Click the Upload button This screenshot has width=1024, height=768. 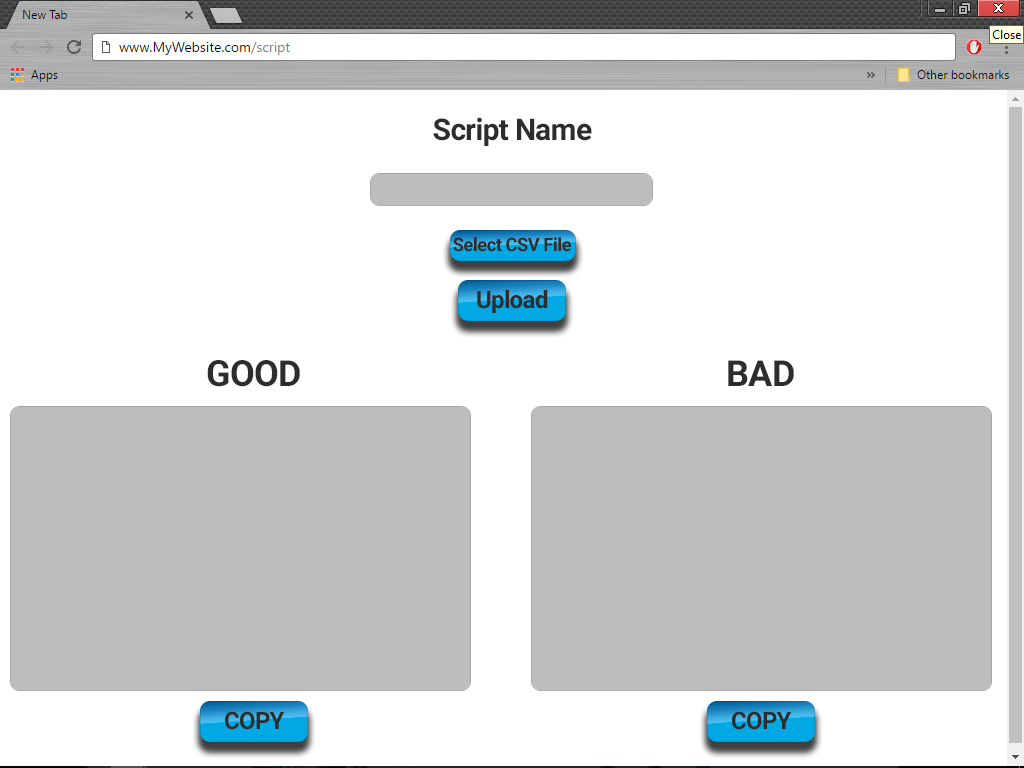[512, 300]
